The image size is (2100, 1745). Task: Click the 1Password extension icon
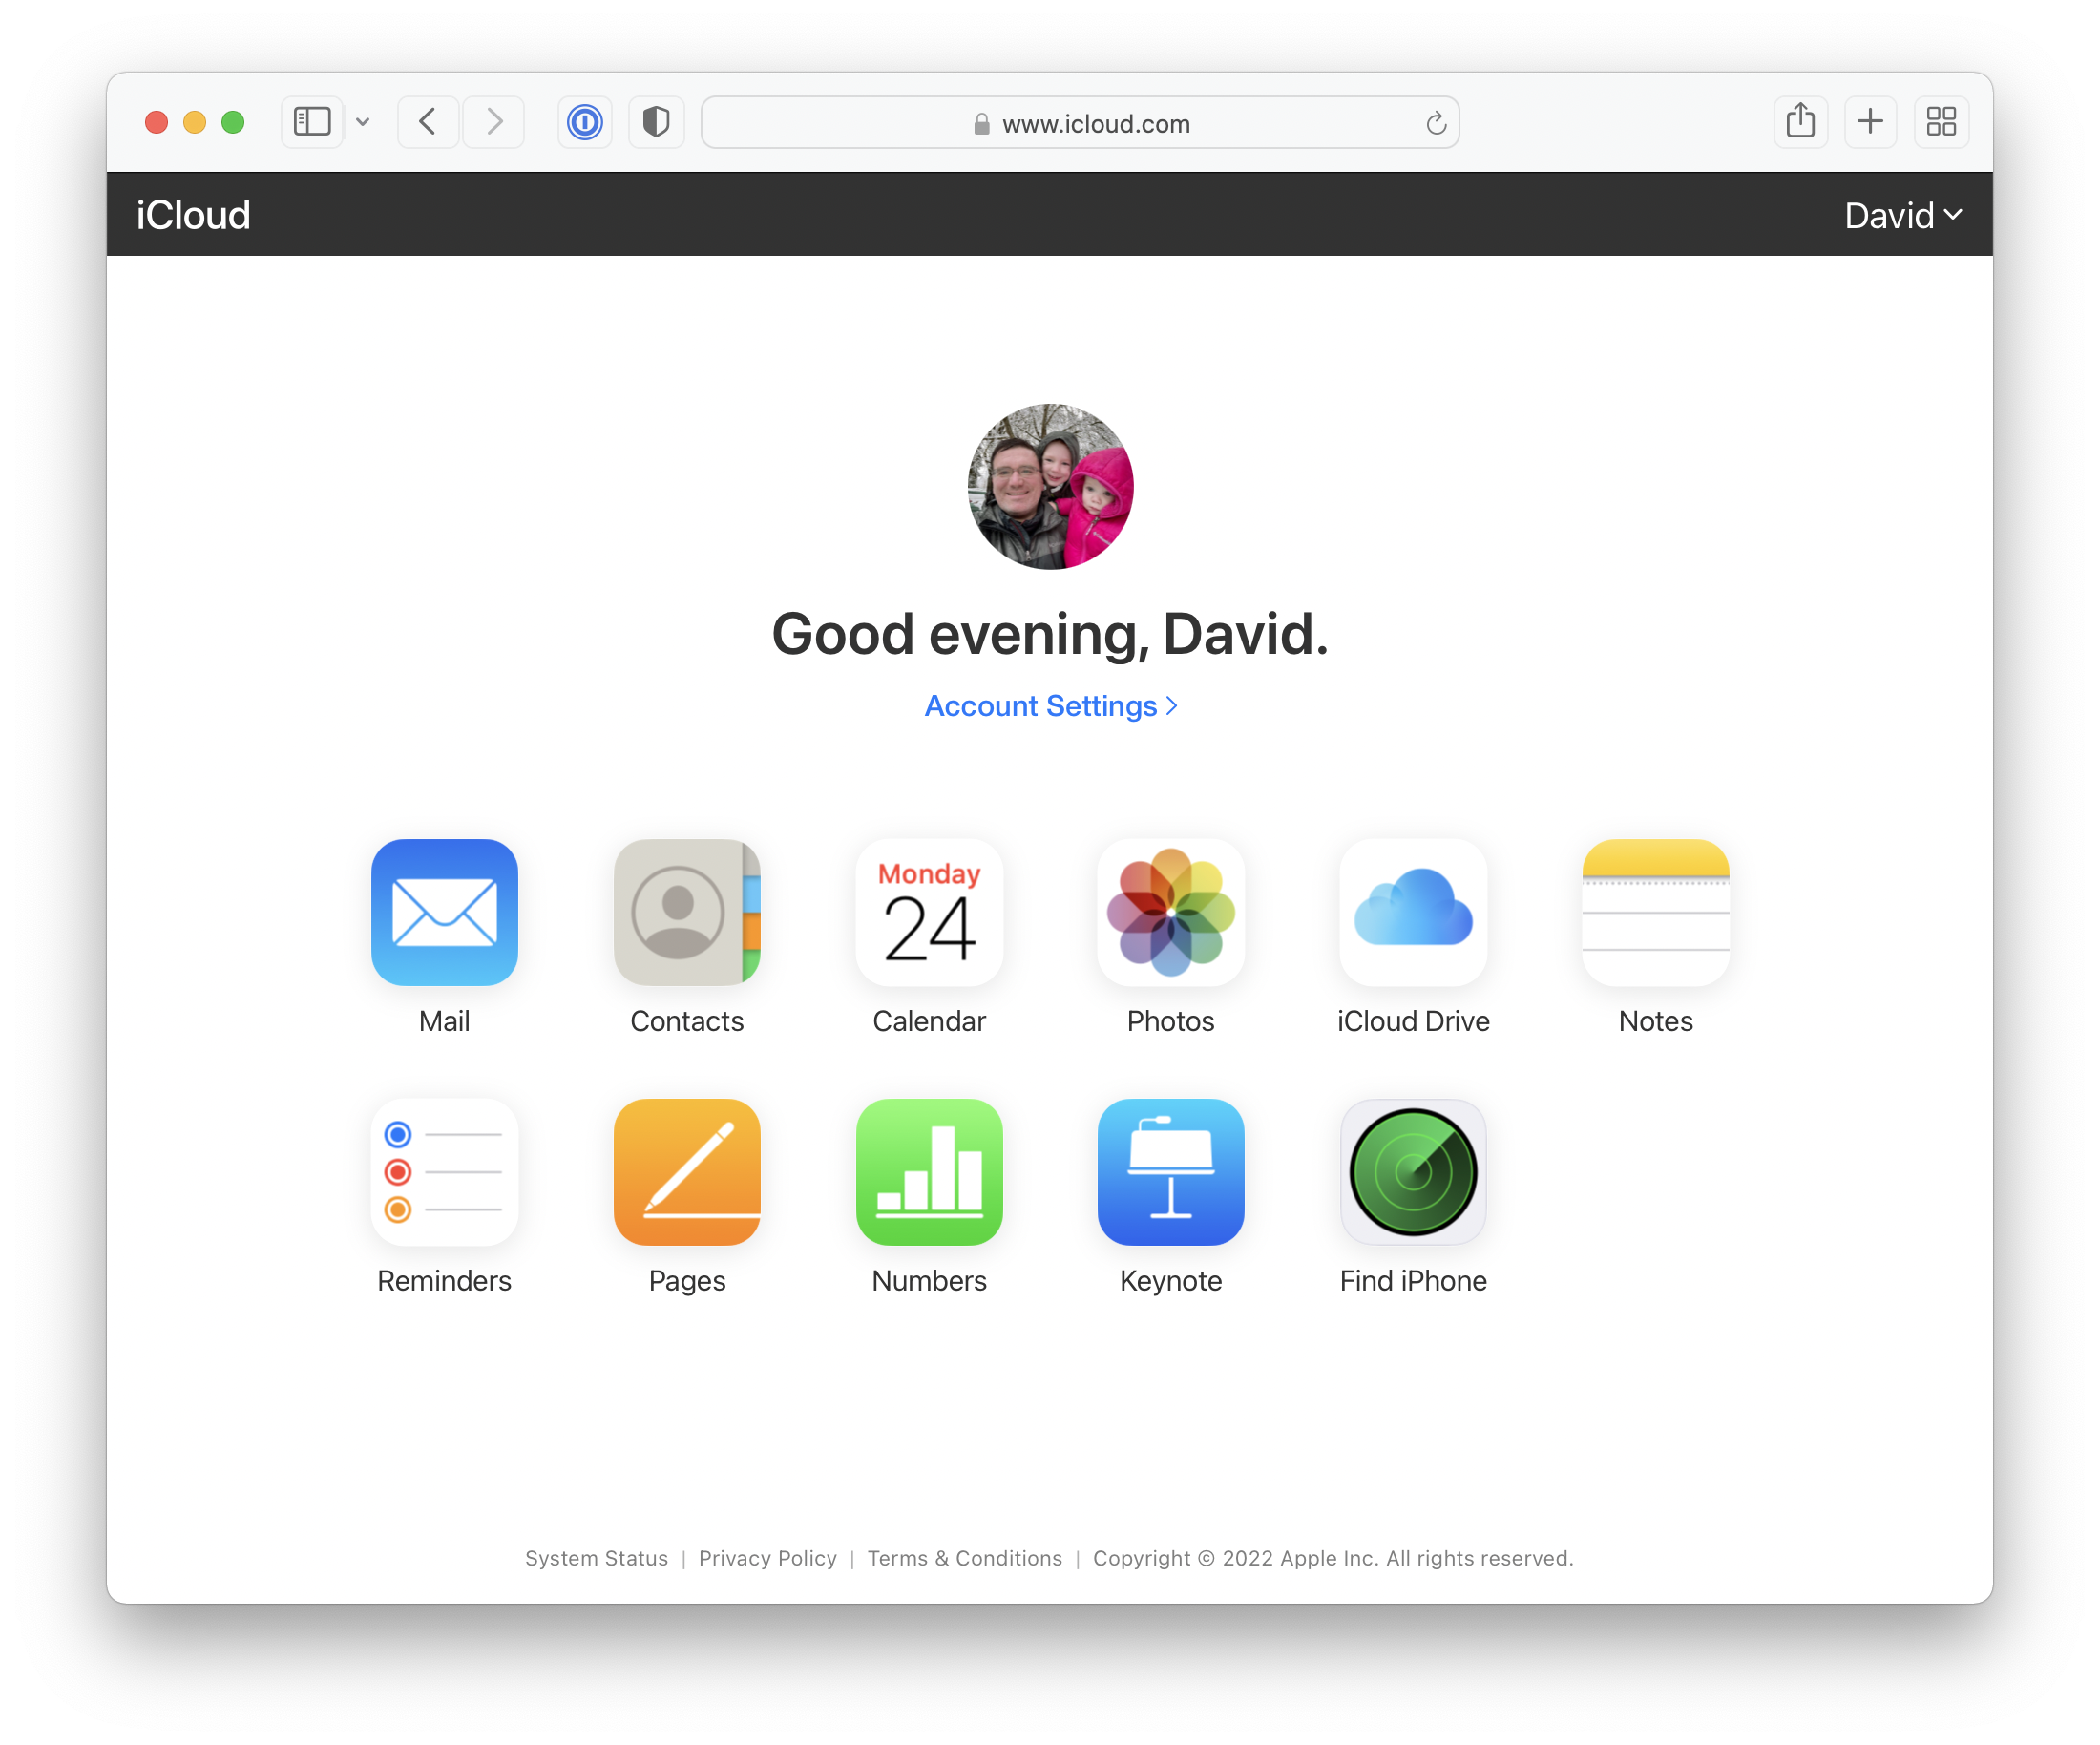pos(585,122)
